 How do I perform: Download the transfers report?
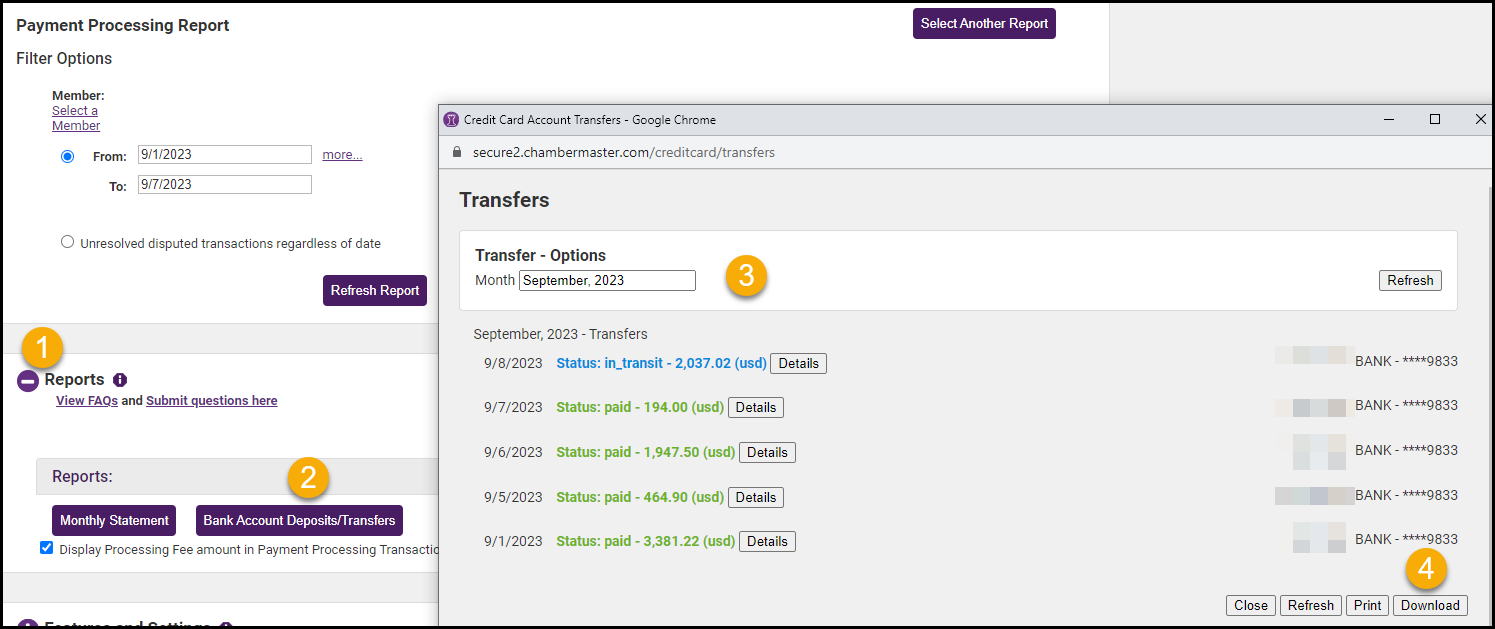pos(1430,605)
